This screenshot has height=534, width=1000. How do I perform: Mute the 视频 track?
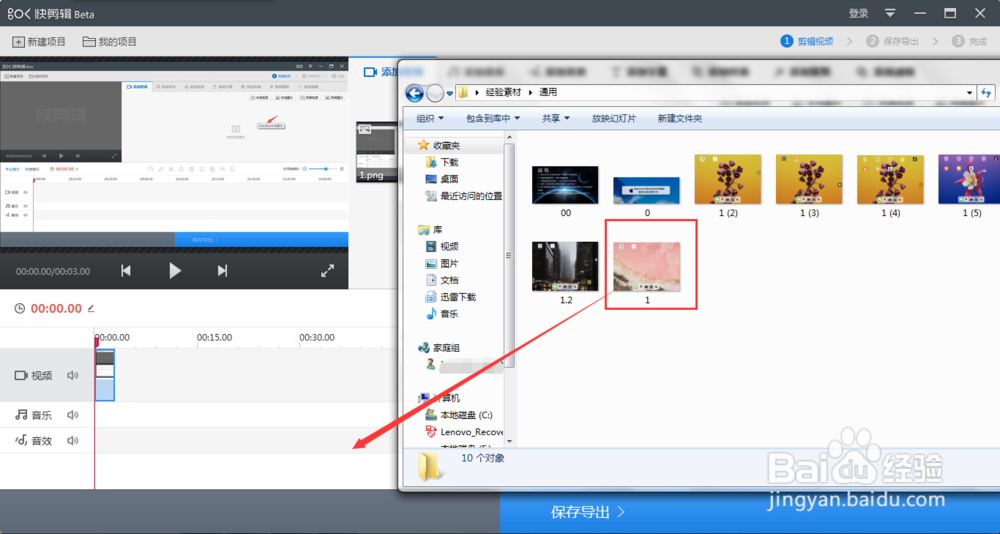click(x=73, y=376)
